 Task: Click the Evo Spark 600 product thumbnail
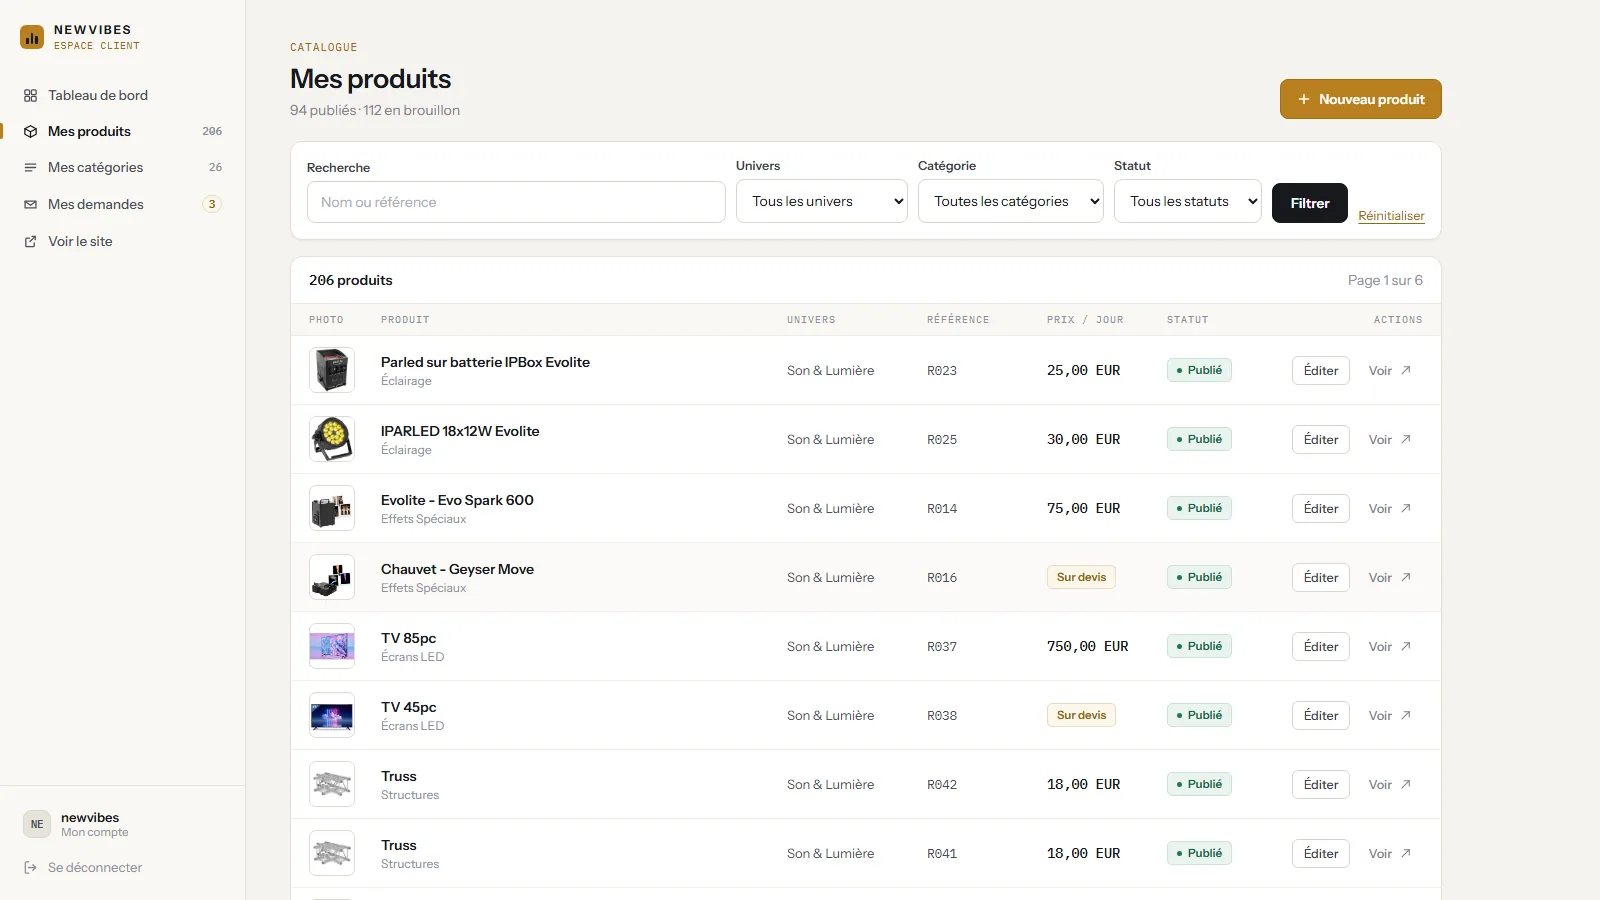332,508
